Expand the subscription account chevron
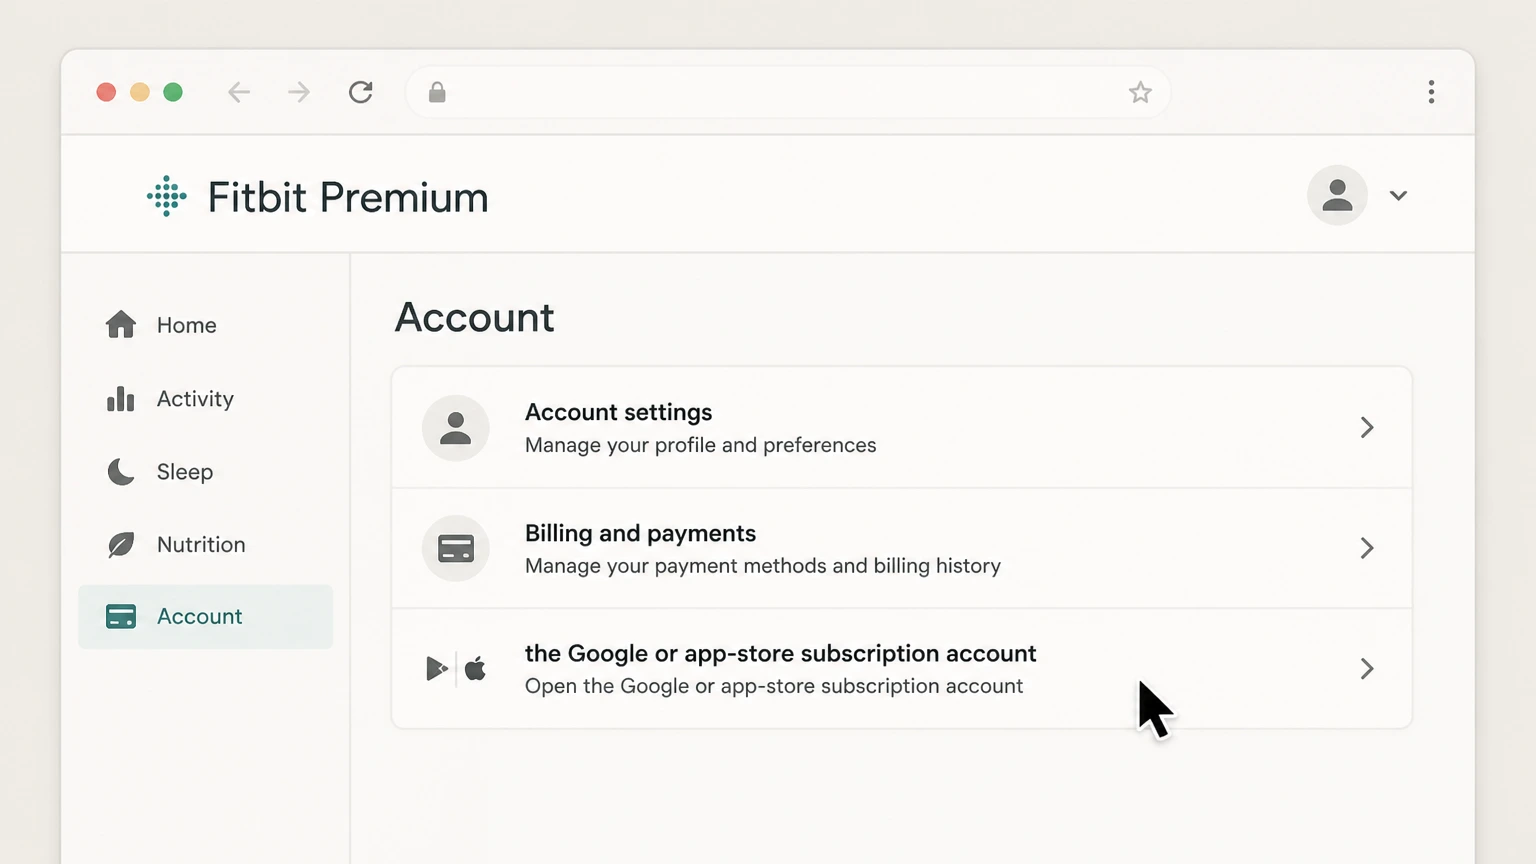Viewport: 1536px width, 864px height. 1367,668
